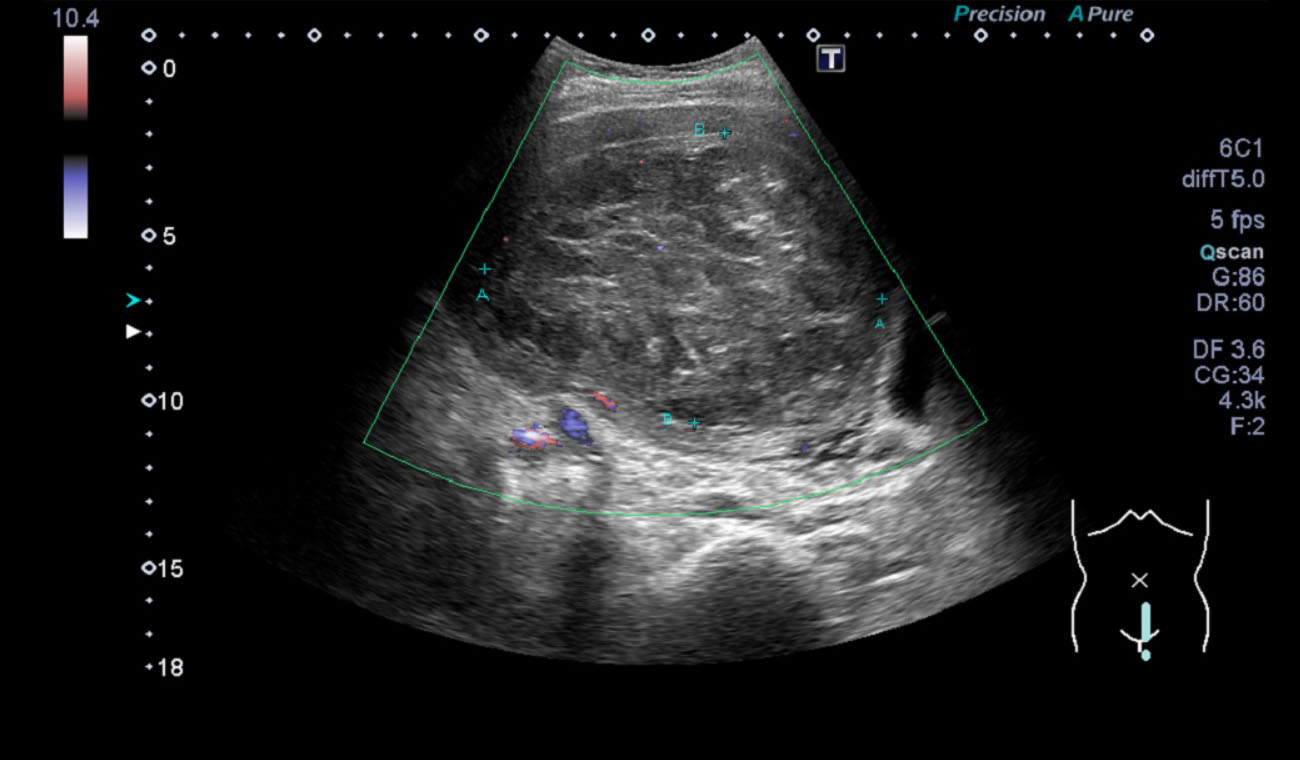The height and width of the screenshot is (760, 1300).
Task: Click the T icon above the scan
Action: 830,58
